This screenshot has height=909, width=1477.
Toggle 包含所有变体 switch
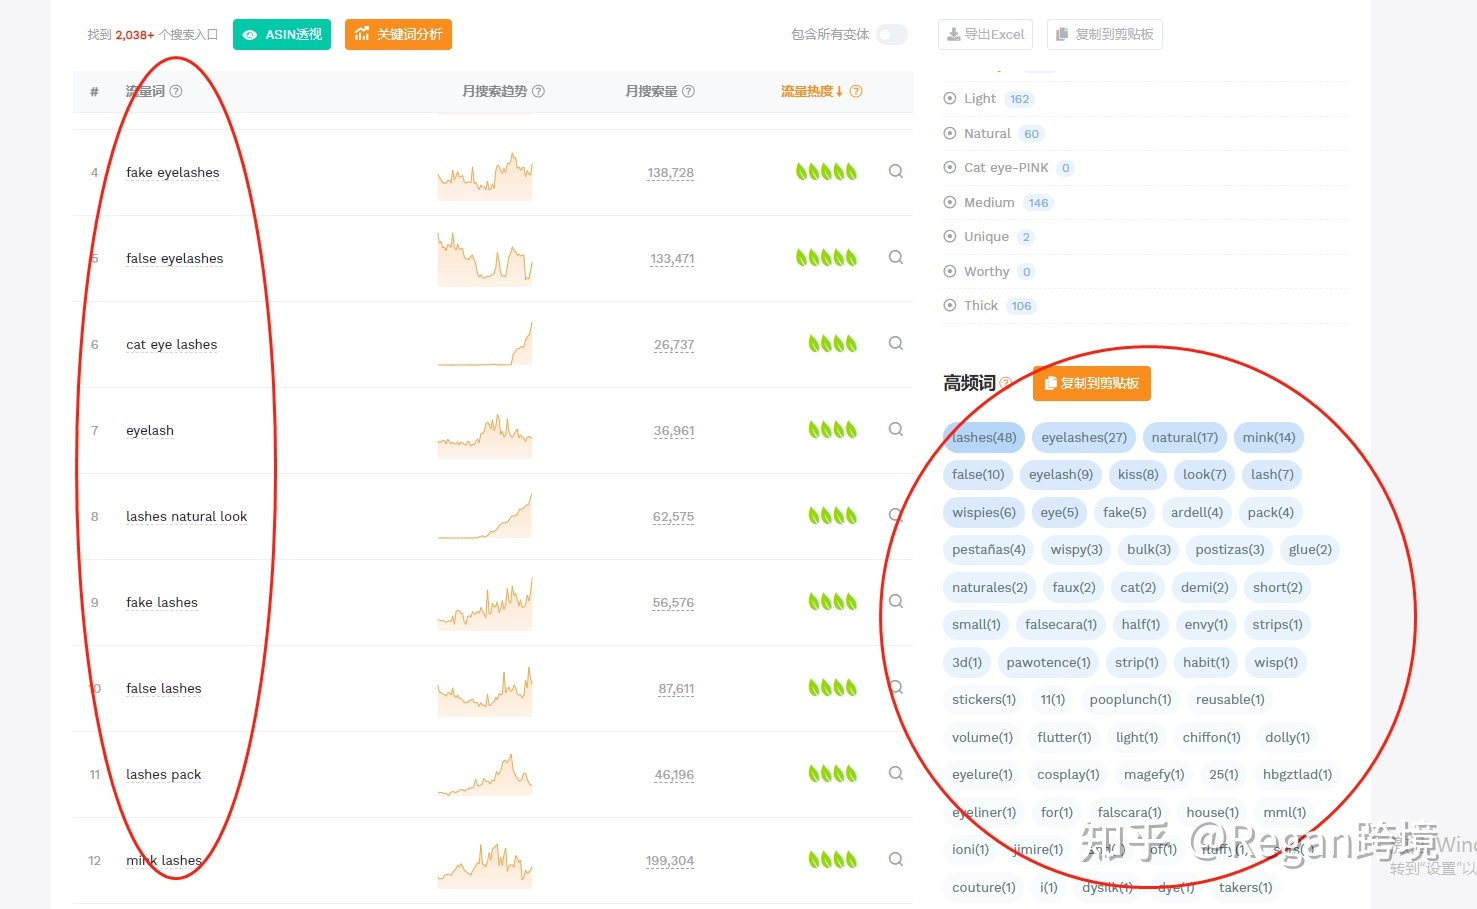point(892,34)
